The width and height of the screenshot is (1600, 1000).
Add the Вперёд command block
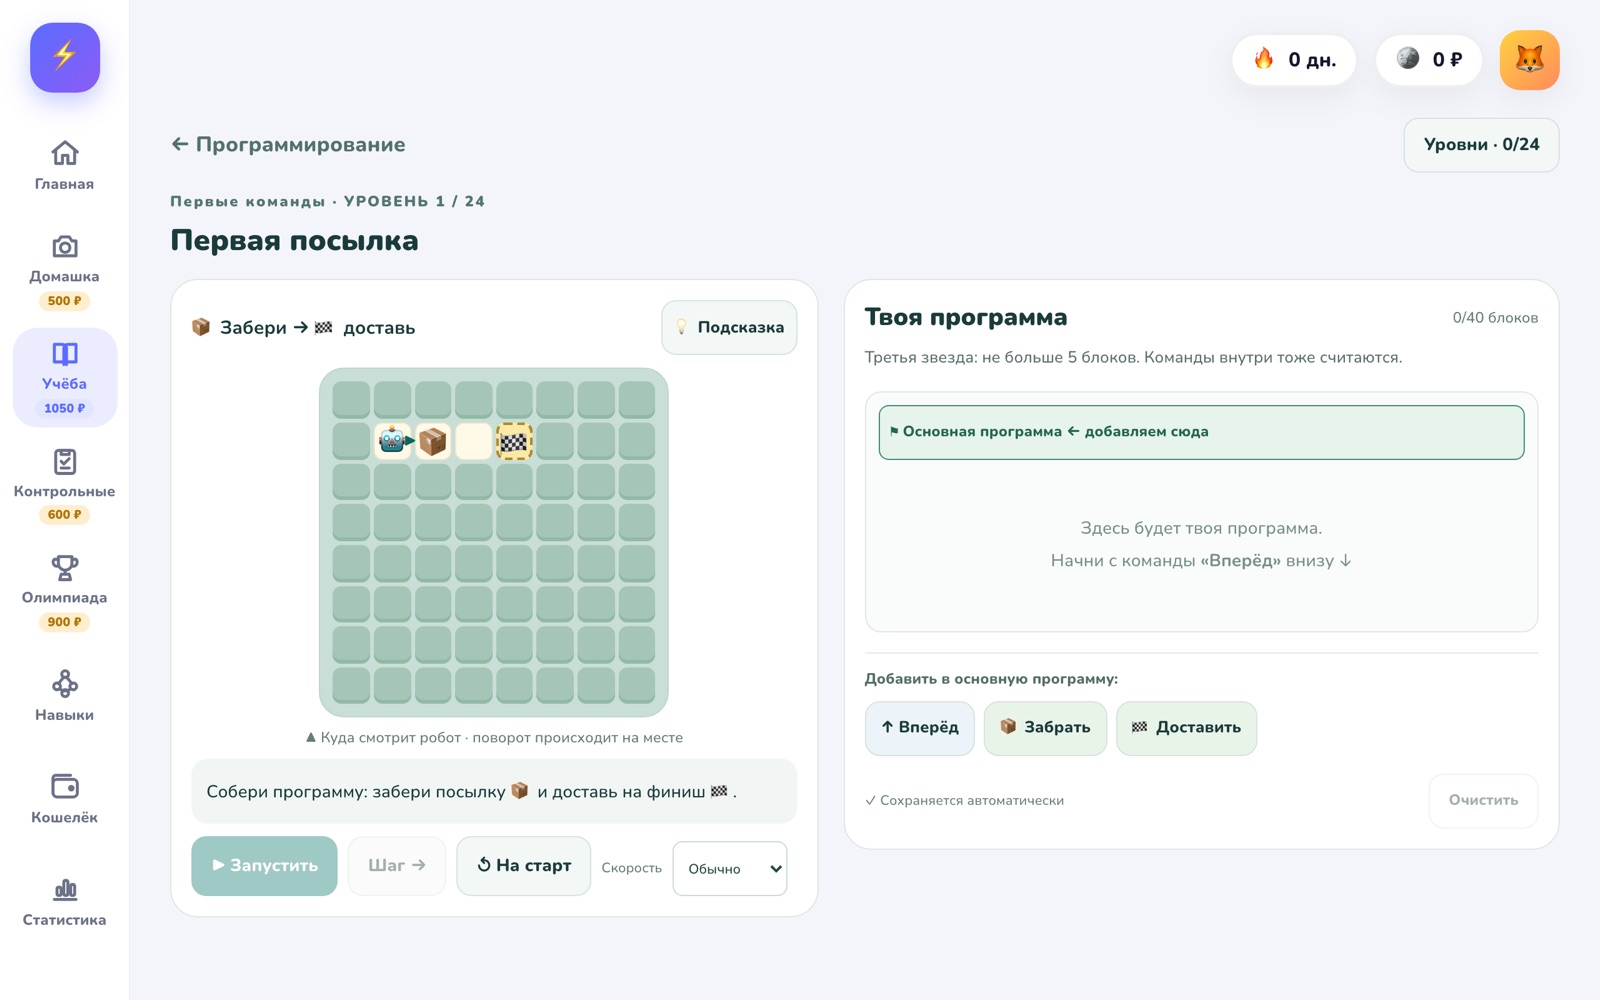tap(920, 728)
